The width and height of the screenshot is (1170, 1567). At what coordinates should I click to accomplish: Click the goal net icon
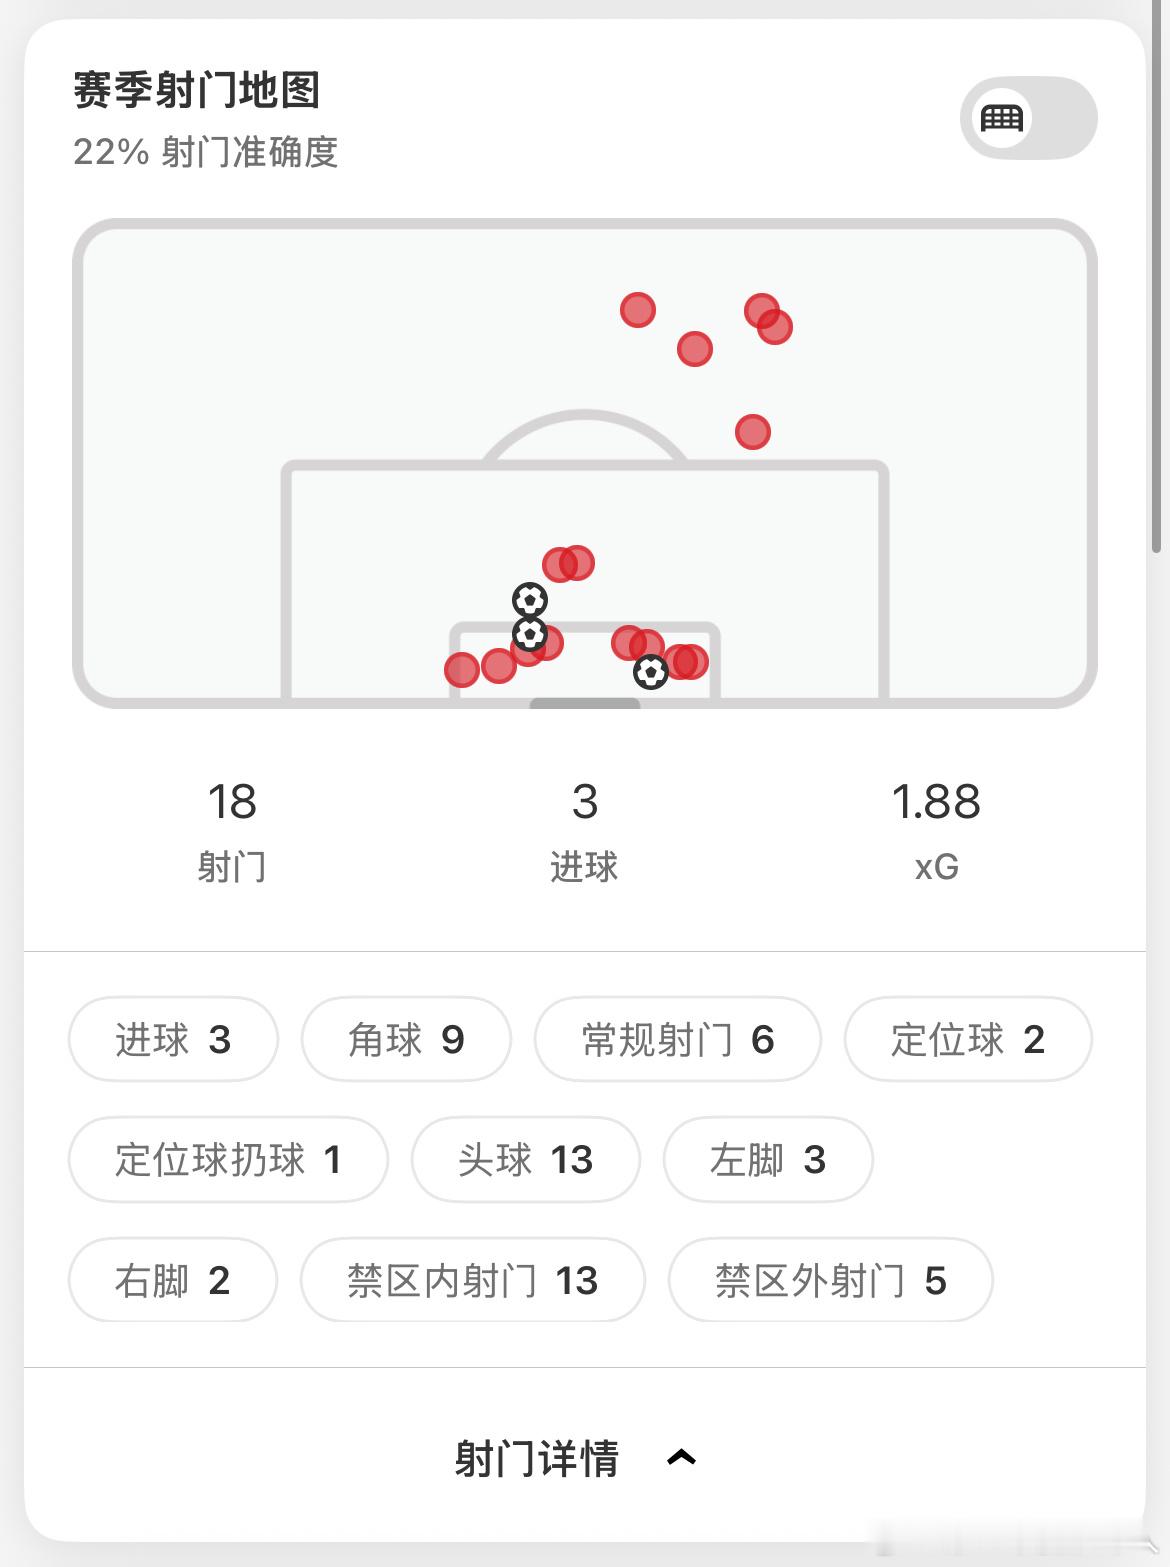pos(1001,118)
